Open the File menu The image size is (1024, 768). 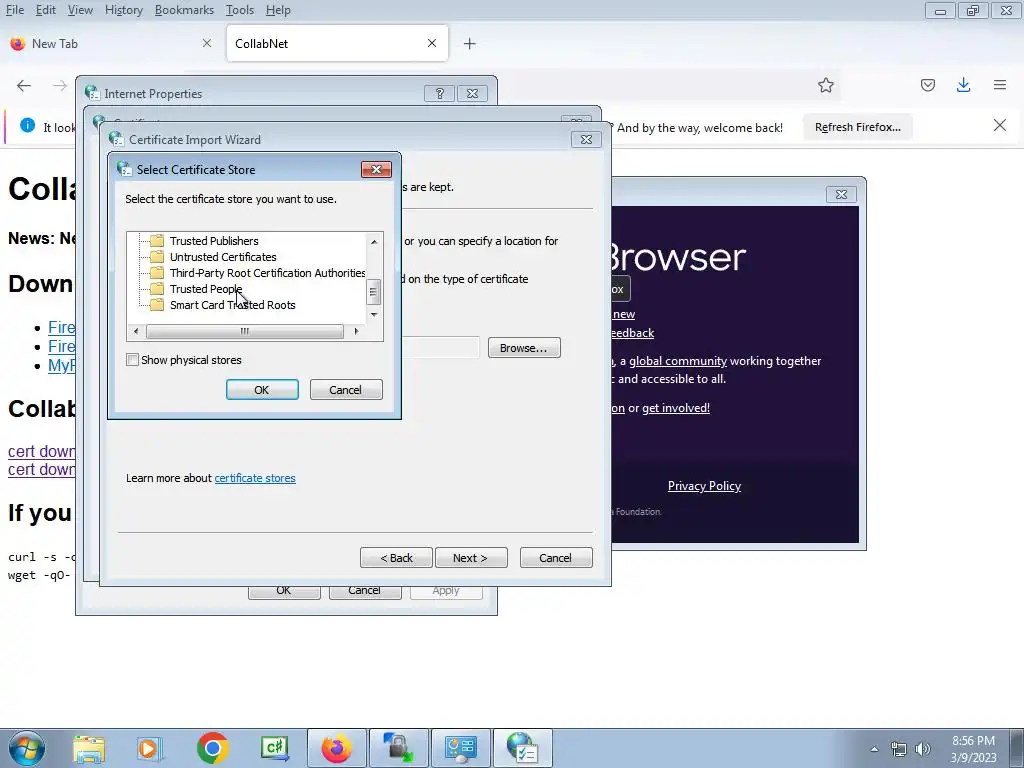[14, 10]
